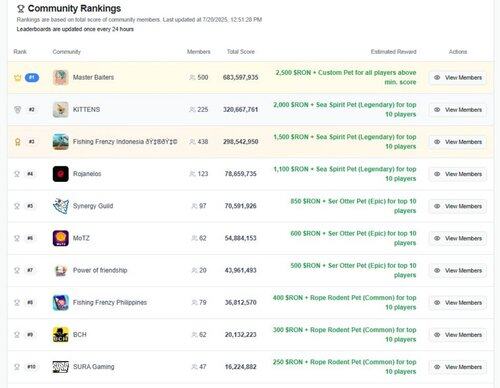Click the leaderboards update notice text

(75, 29)
